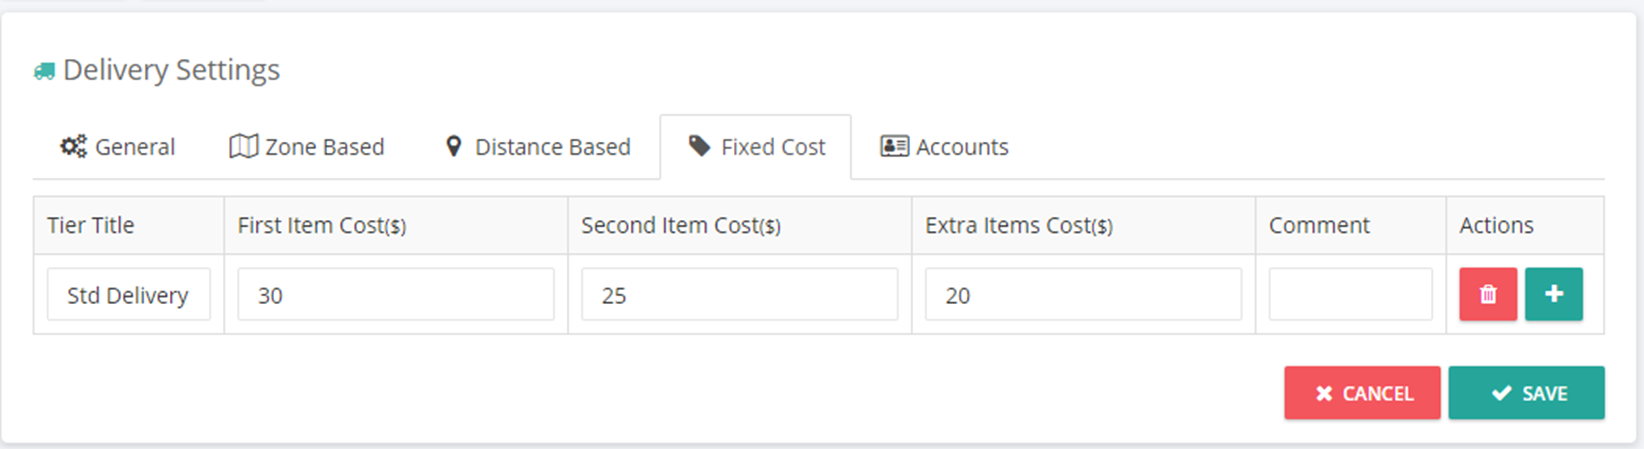1644x449 pixels.
Task: Cancel the delivery settings changes
Action: click(1362, 393)
